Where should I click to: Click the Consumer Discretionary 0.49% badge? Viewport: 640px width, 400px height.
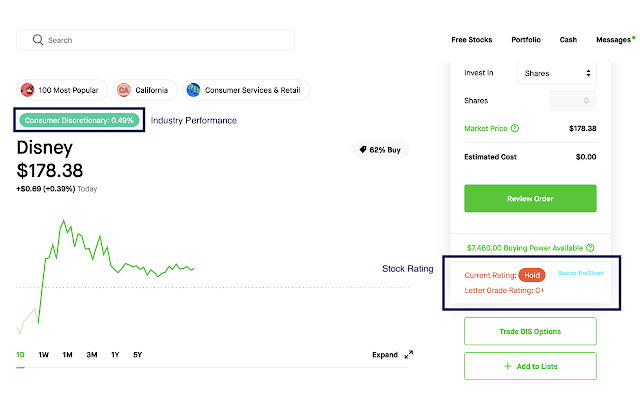(79, 120)
